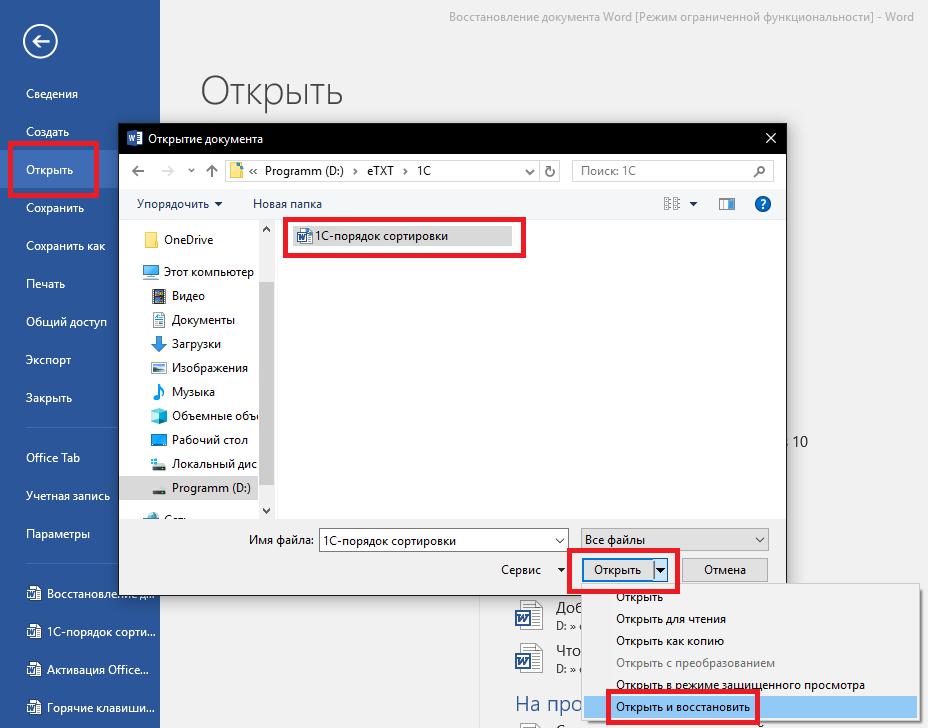Choose Открыть и восстановить option

click(669, 707)
